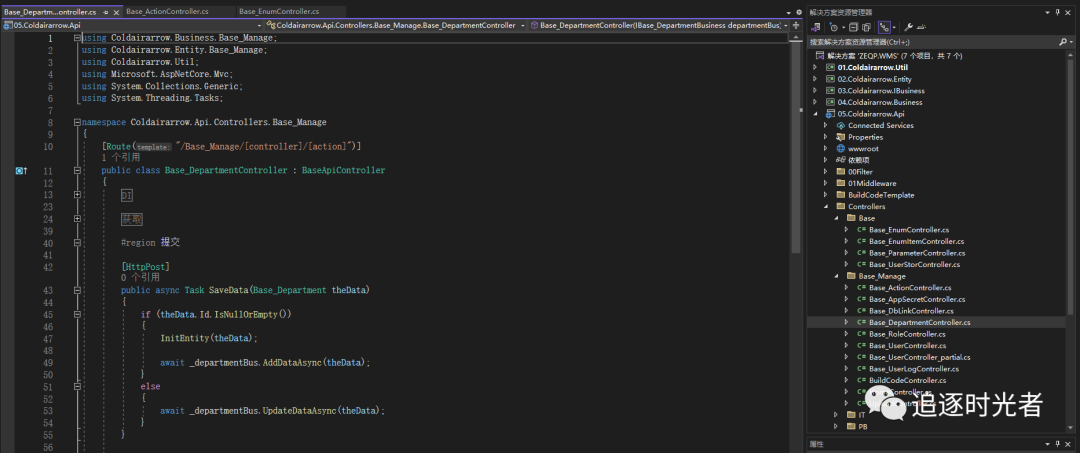Open the editor tab list dropdown arrow
Screen dimensions: 1080x453
tap(789, 12)
